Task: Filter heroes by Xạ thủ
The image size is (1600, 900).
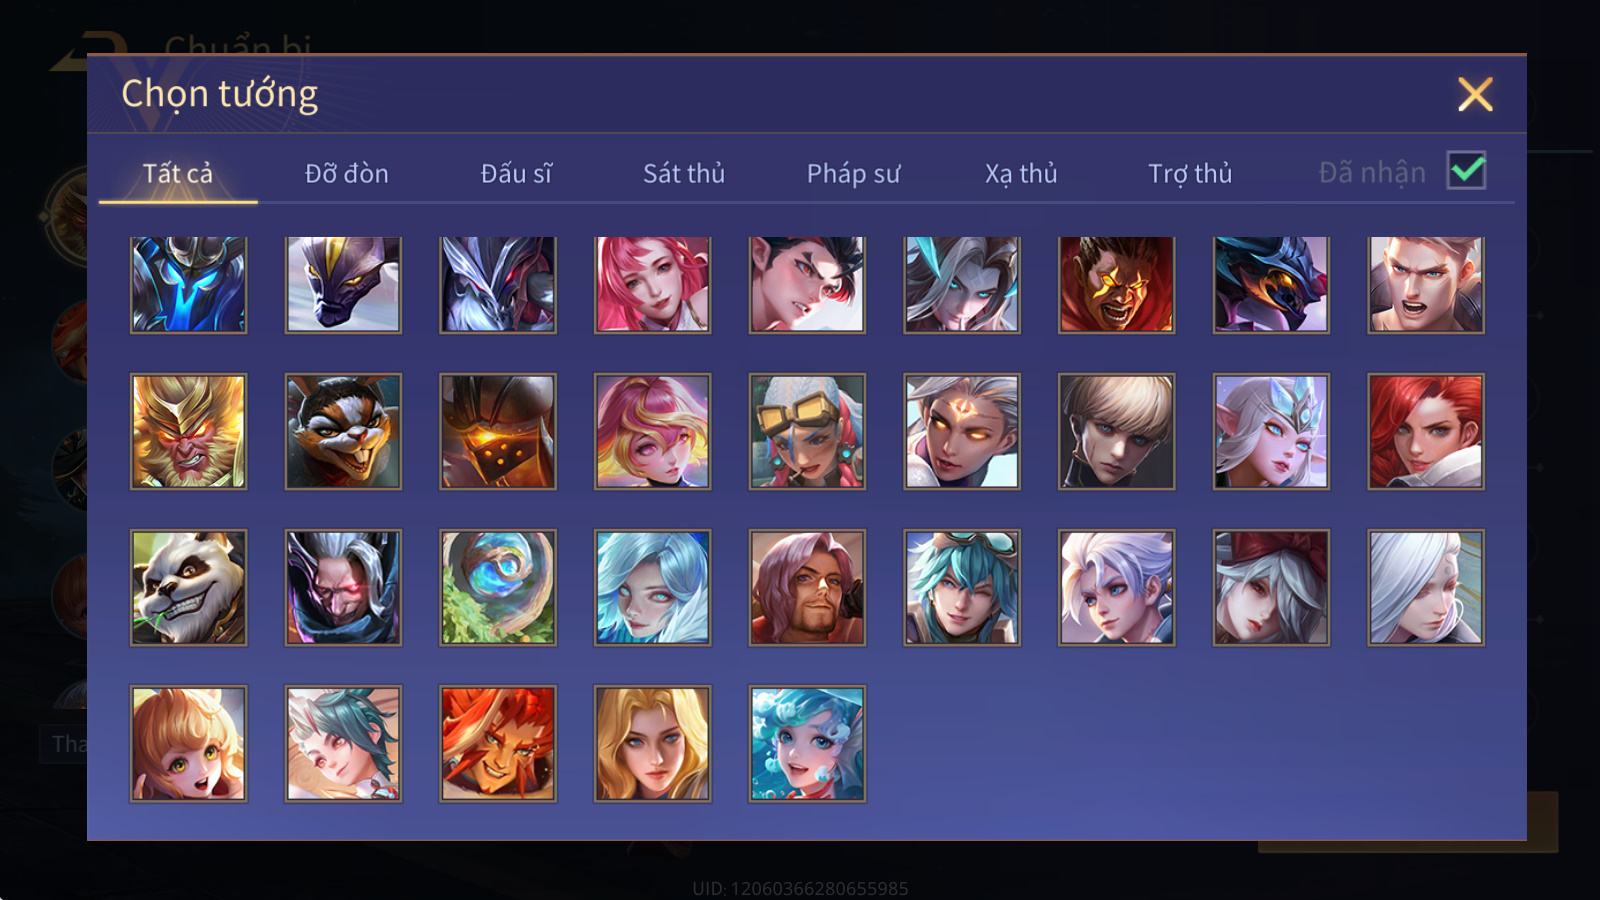Action: 1021,173
